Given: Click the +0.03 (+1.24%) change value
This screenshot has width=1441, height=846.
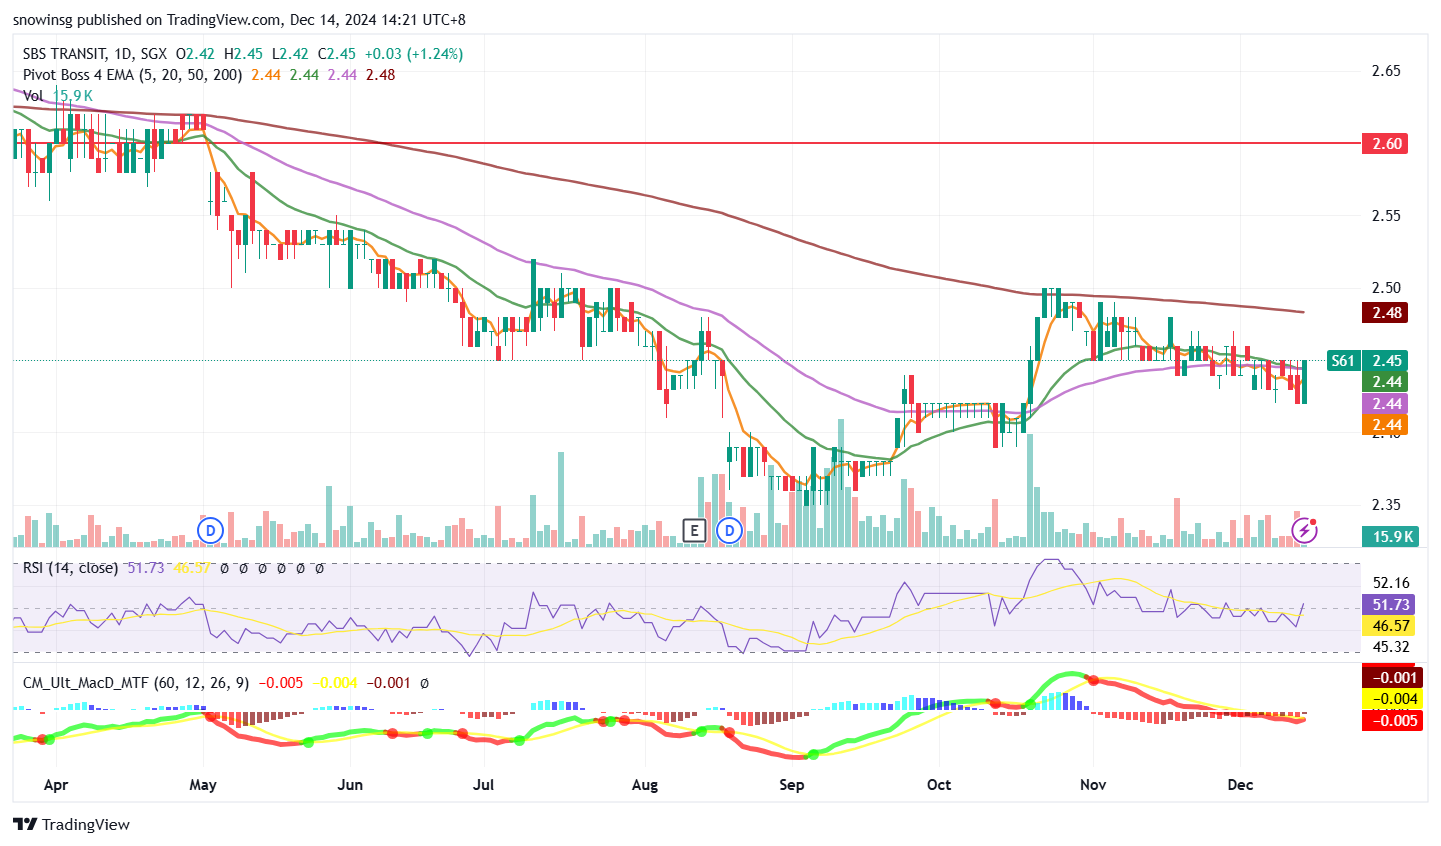Looking at the screenshot, I should [x=413, y=54].
